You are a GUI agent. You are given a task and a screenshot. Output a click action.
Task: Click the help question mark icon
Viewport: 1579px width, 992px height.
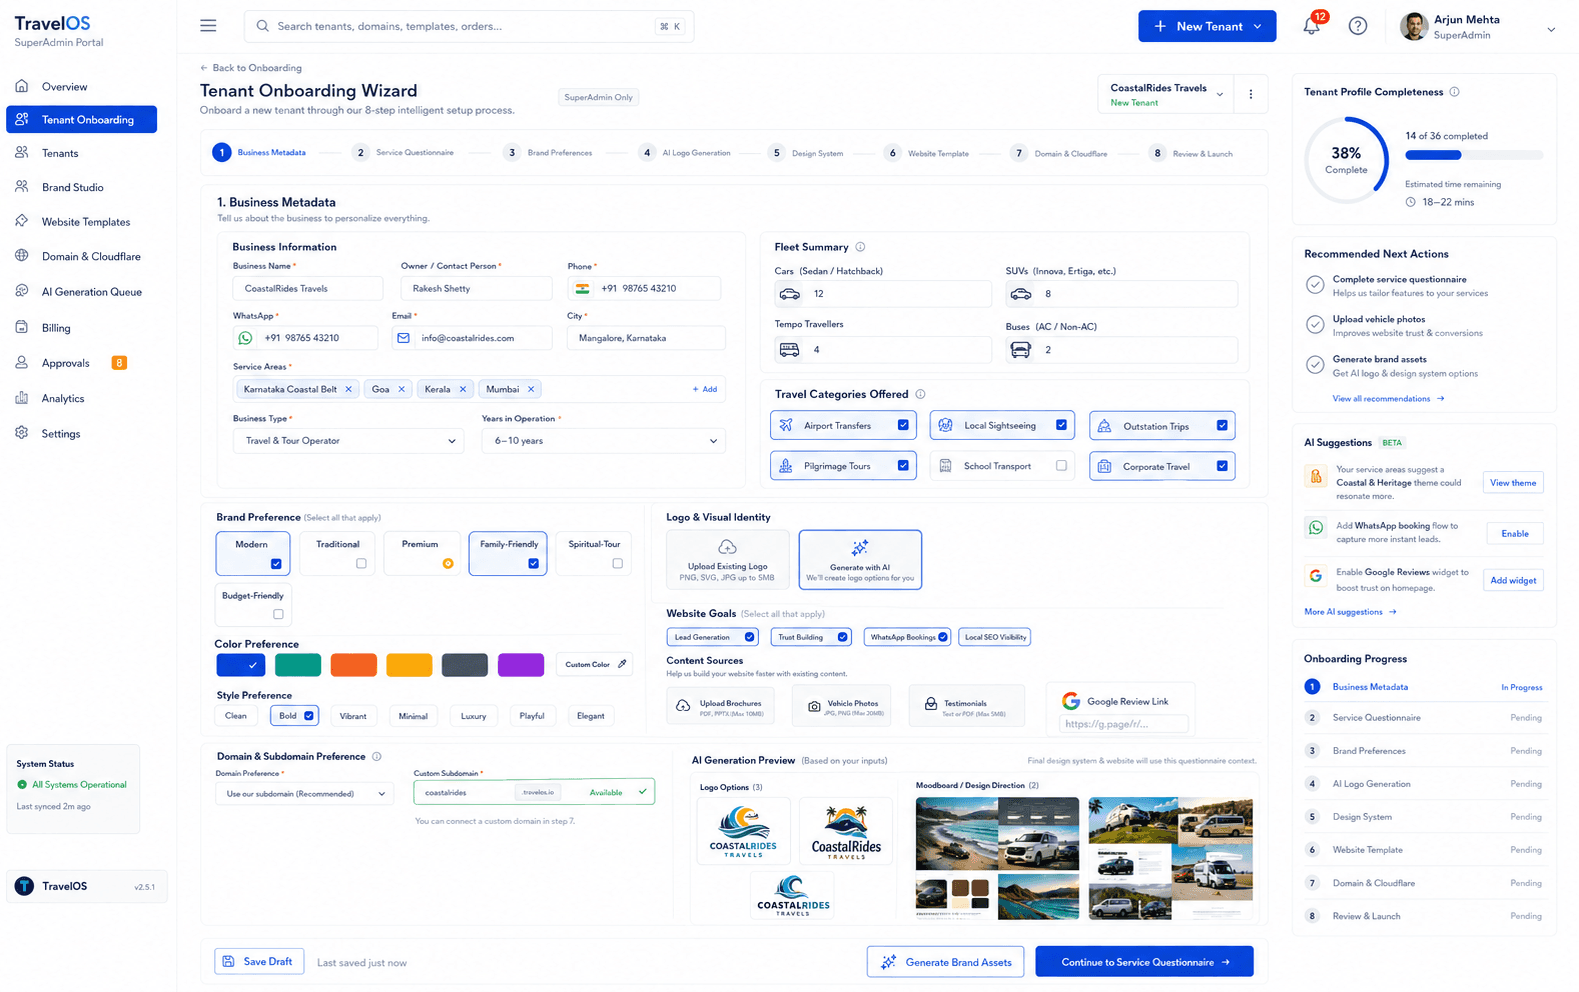coord(1357,26)
